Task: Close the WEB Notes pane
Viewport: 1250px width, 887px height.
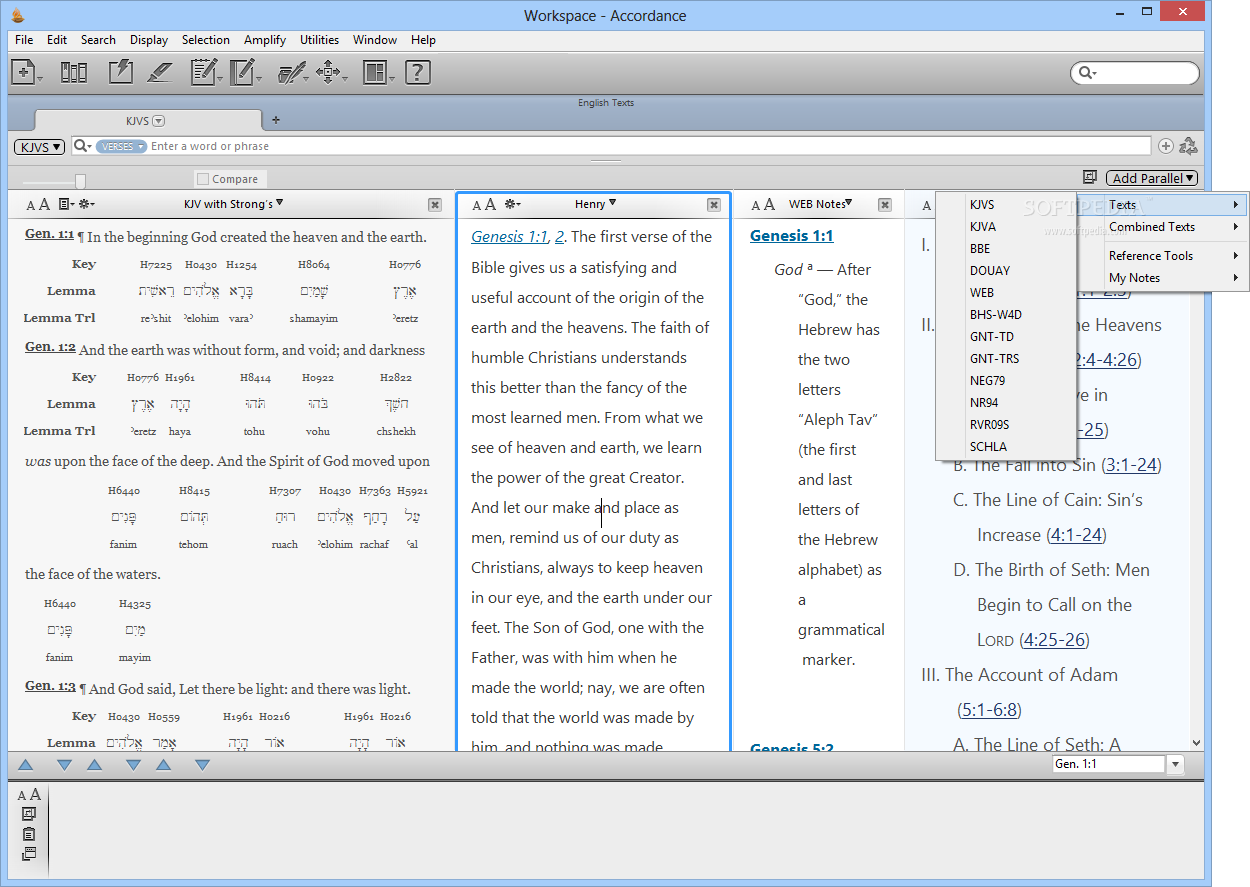Action: tap(885, 204)
